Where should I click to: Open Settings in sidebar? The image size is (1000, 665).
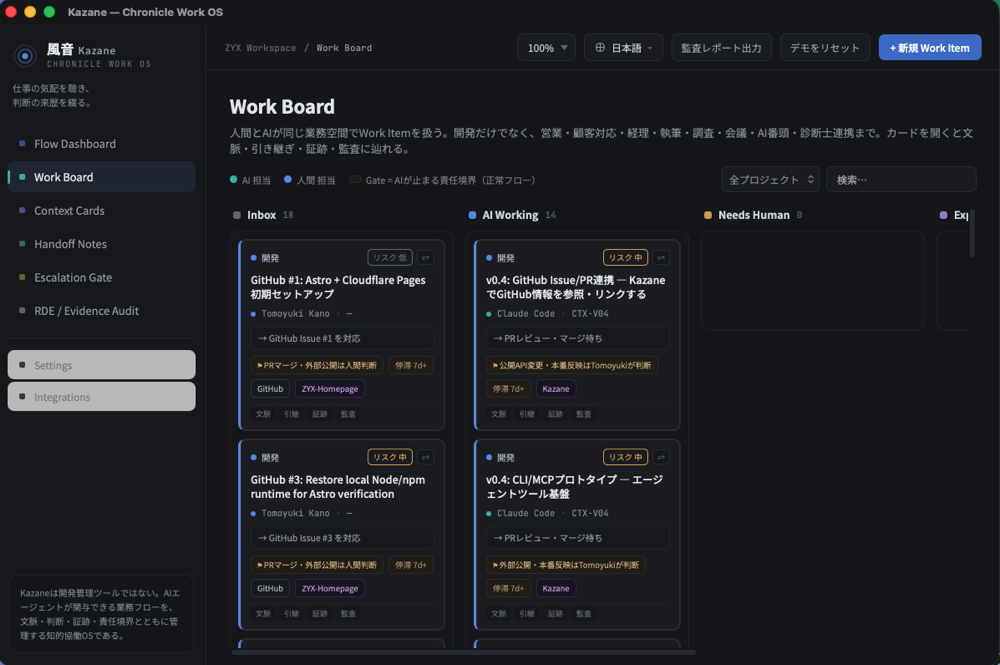click(x=101, y=365)
